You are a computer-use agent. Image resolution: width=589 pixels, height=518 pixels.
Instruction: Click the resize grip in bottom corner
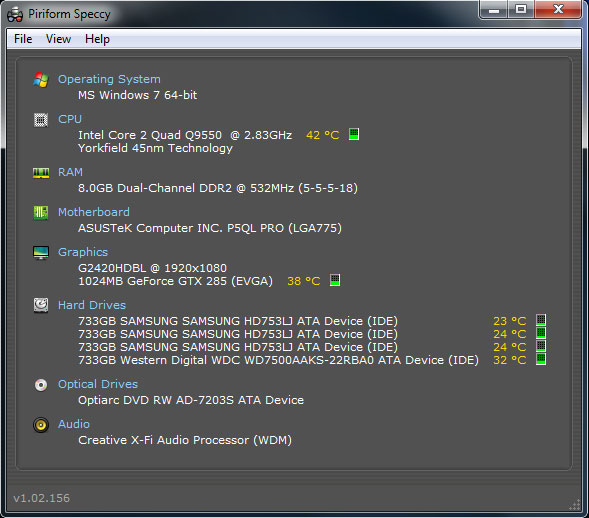[575, 505]
